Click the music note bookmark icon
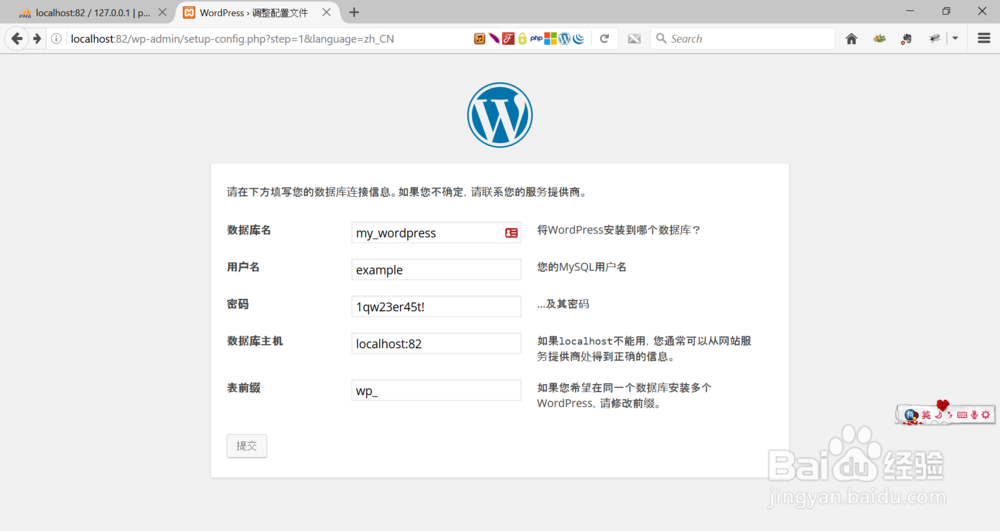 click(480, 39)
